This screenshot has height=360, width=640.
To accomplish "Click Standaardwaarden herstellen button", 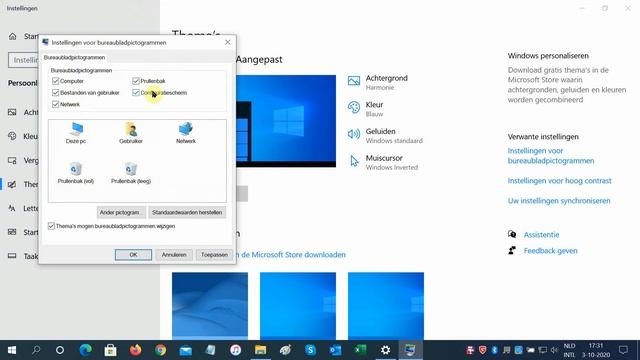I will click(x=187, y=212).
